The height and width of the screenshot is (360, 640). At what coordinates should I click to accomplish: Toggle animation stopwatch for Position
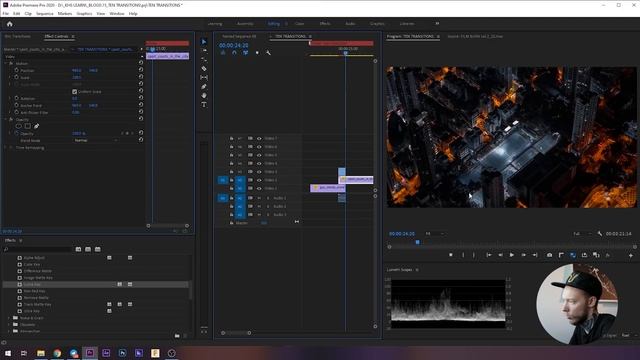[x=16, y=70]
